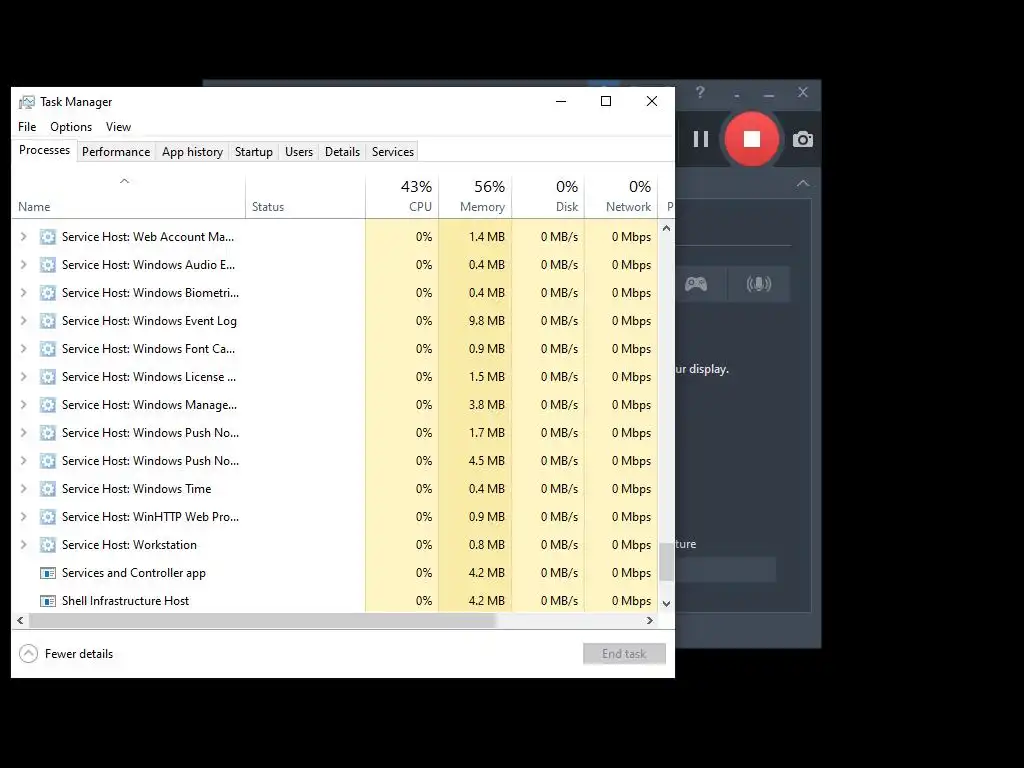Click the vertical scrollbar up arrow
This screenshot has height=768, width=1024.
point(666,228)
